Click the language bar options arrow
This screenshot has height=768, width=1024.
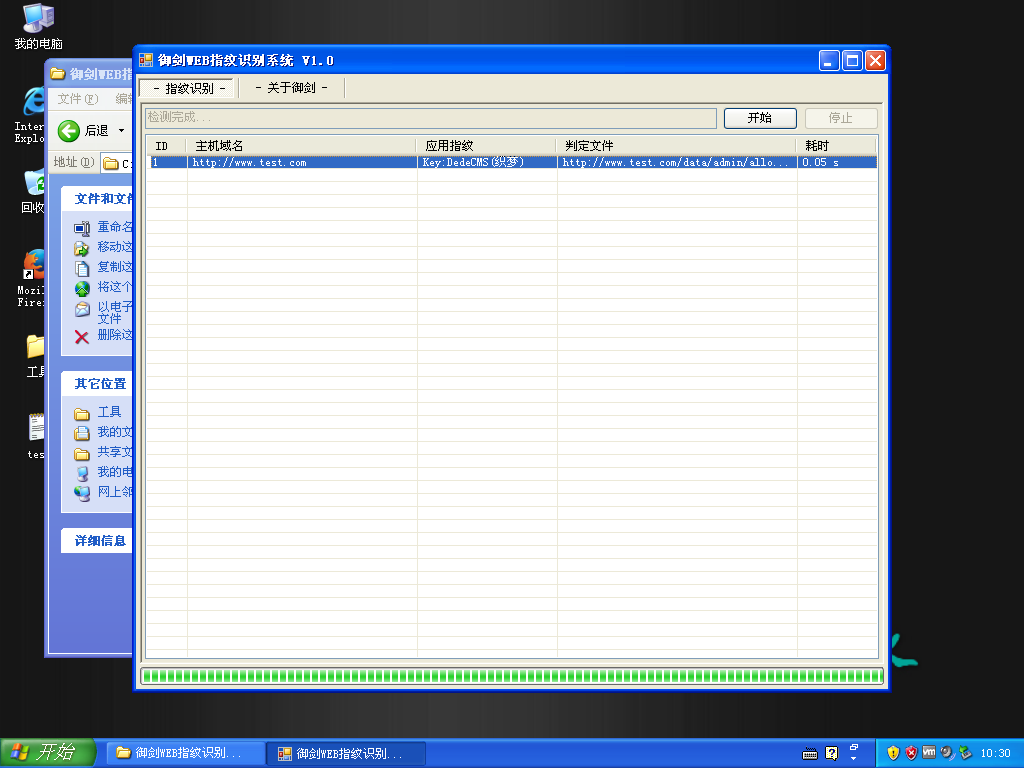pos(854,758)
